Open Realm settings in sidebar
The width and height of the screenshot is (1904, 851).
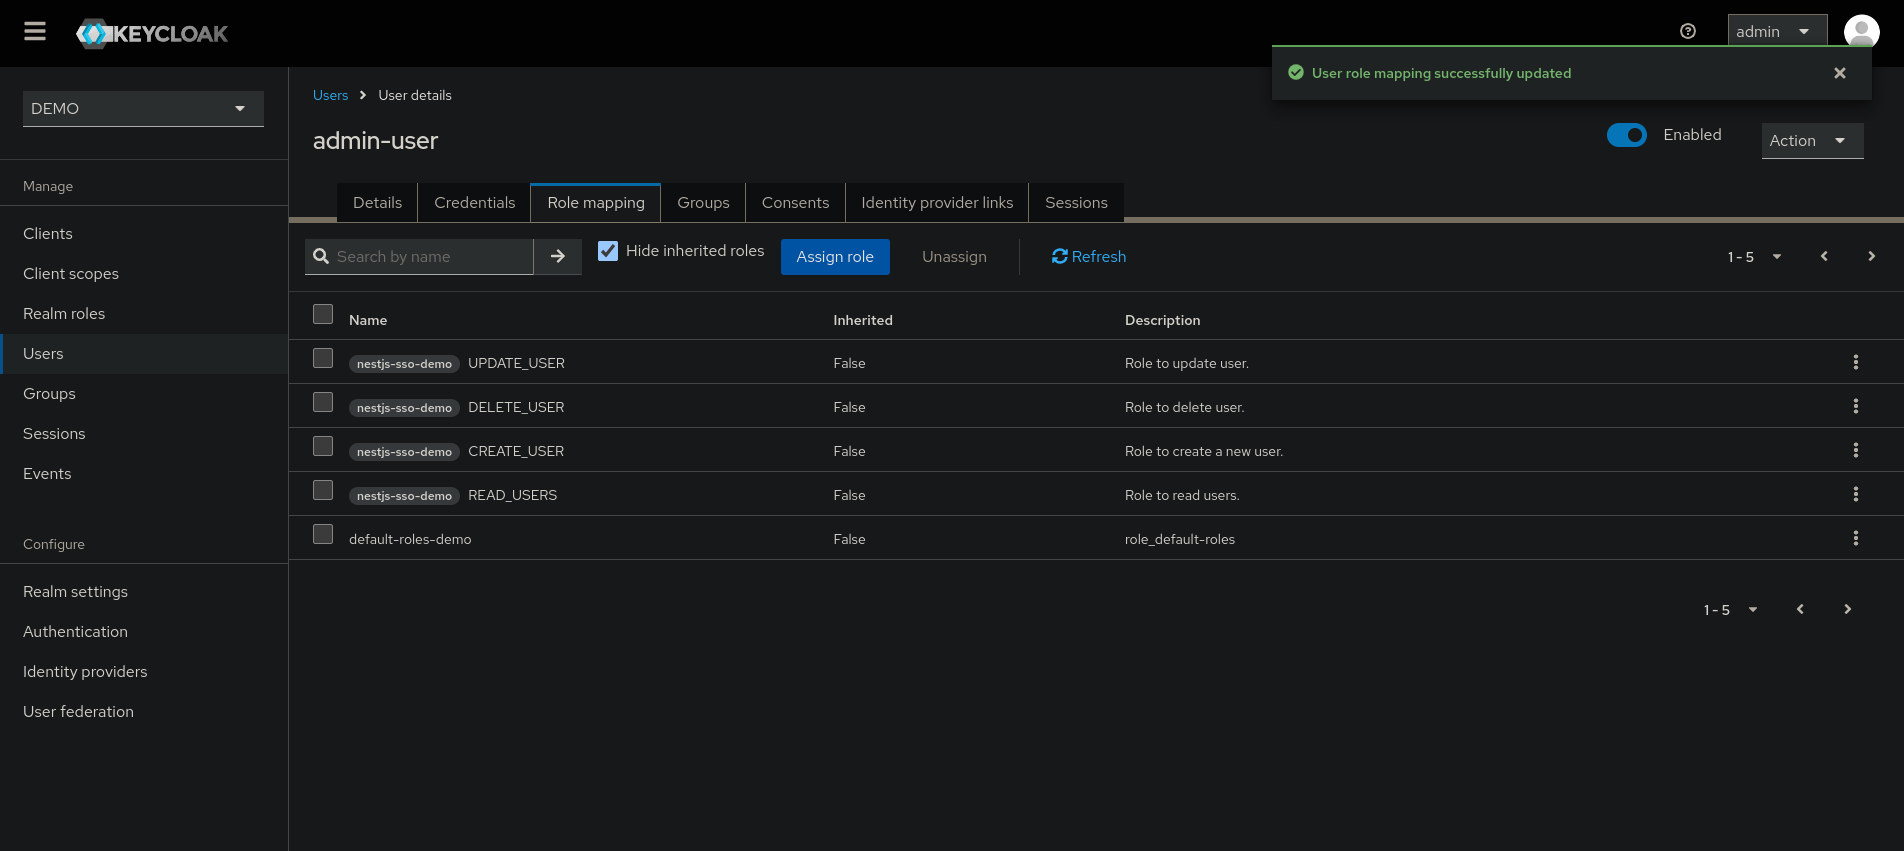(x=144, y=591)
